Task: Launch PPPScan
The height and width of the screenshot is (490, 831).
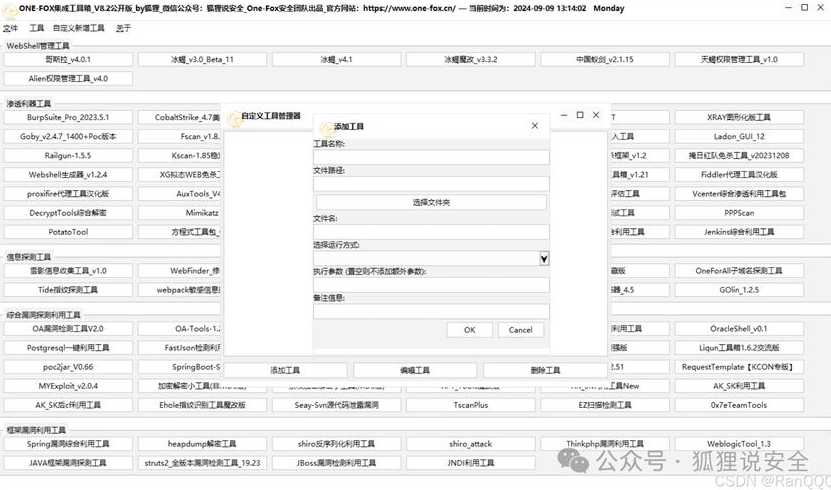Action: (x=739, y=212)
